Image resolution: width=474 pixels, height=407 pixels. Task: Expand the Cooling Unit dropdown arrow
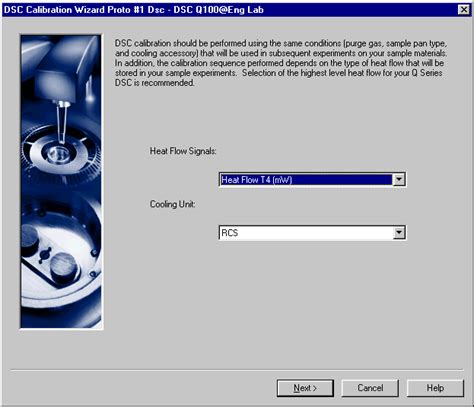pos(399,233)
